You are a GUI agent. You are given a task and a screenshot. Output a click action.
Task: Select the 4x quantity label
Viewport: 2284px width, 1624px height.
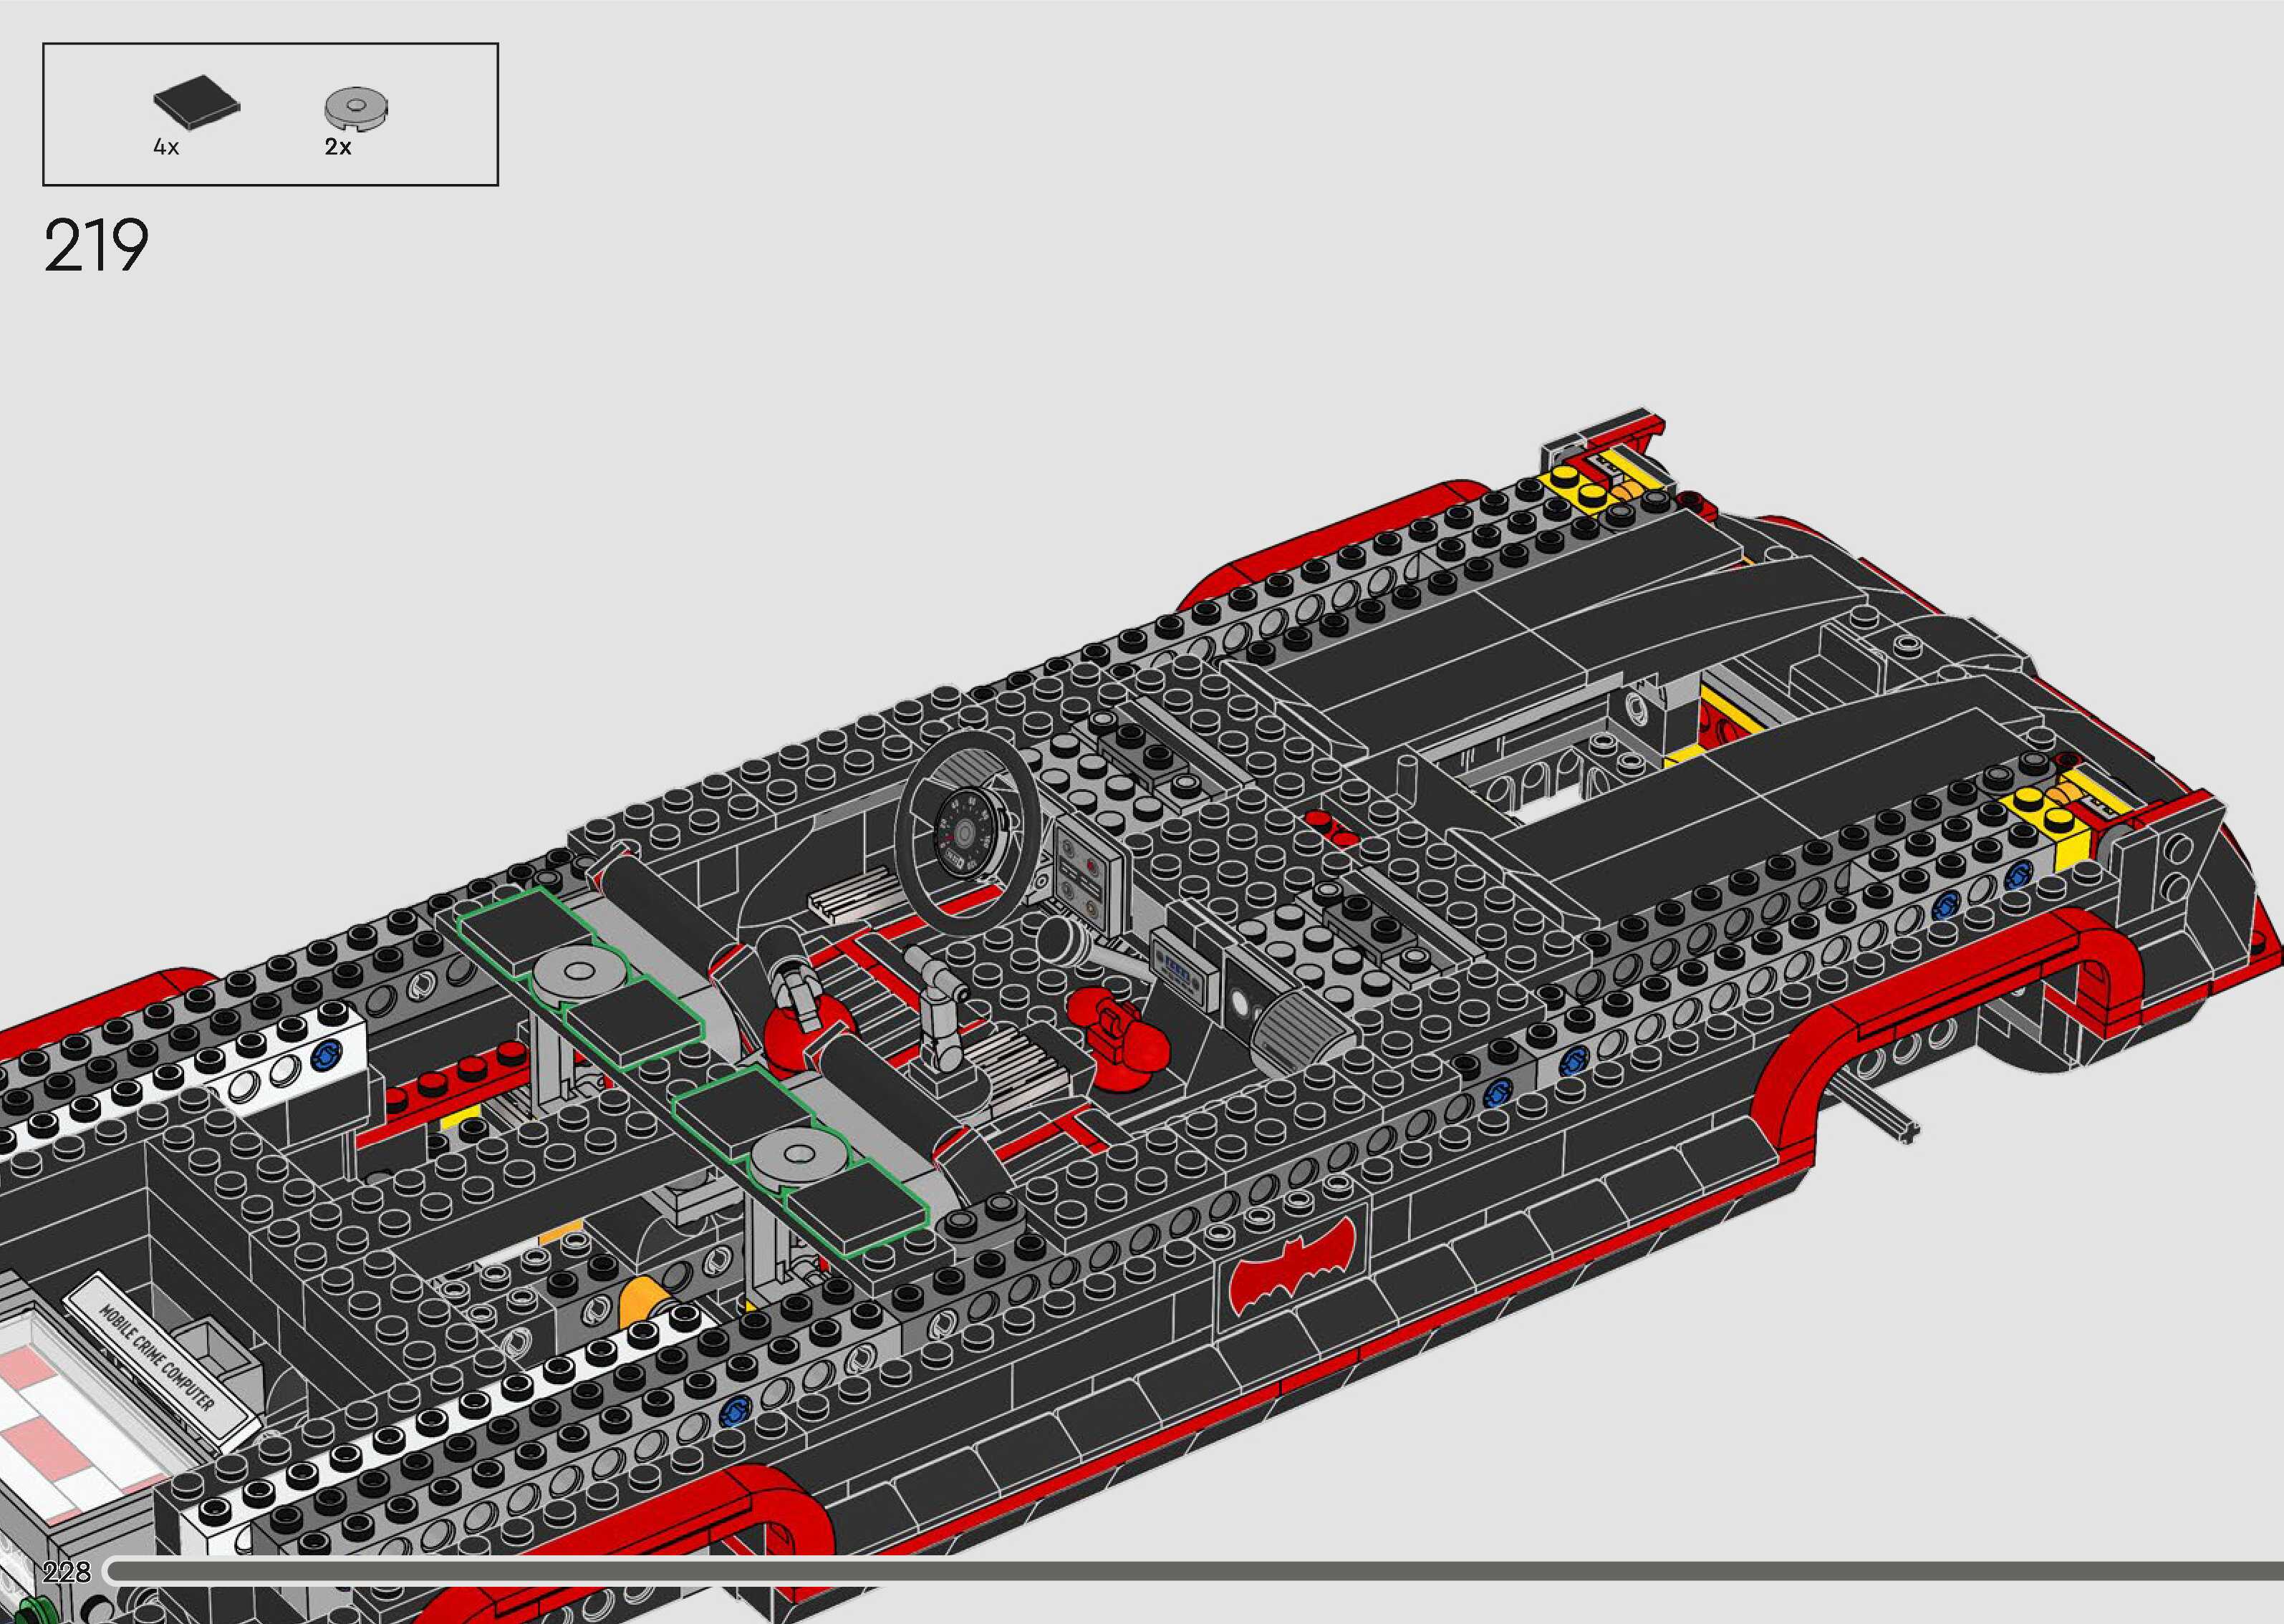pyautogui.click(x=166, y=147)
